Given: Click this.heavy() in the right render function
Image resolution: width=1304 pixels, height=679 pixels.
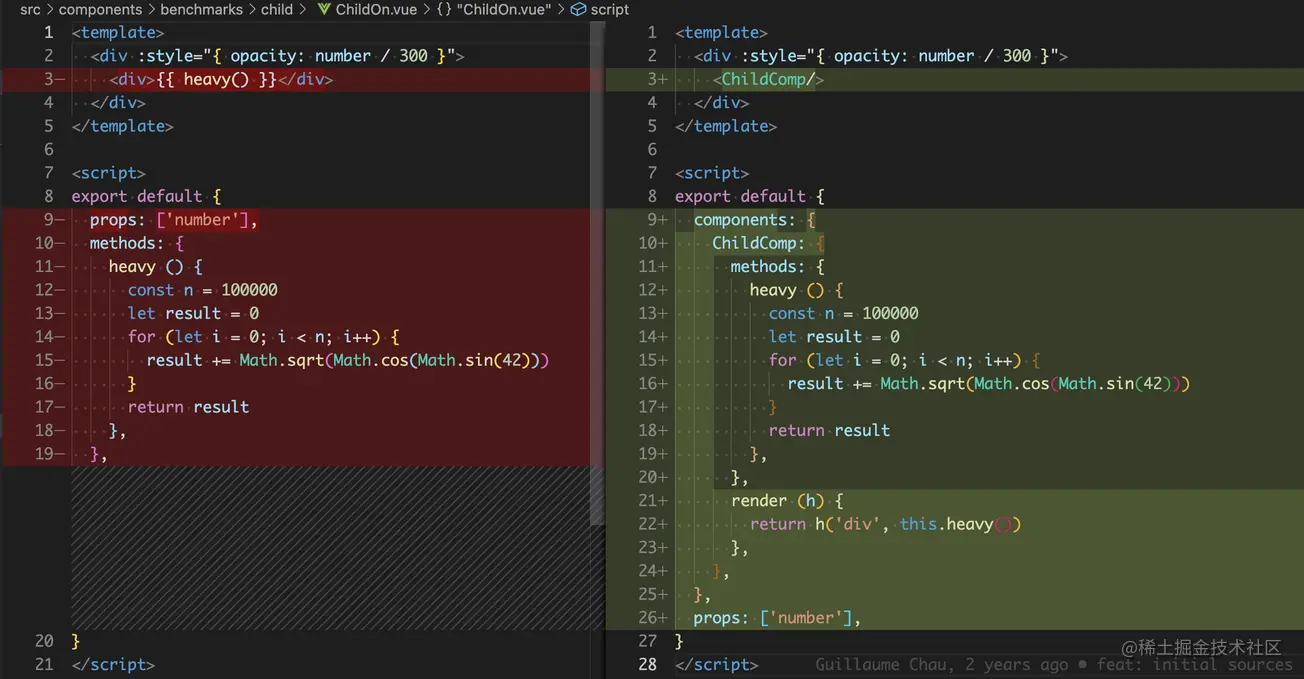Looking at the screenshot, I should 960,524.
